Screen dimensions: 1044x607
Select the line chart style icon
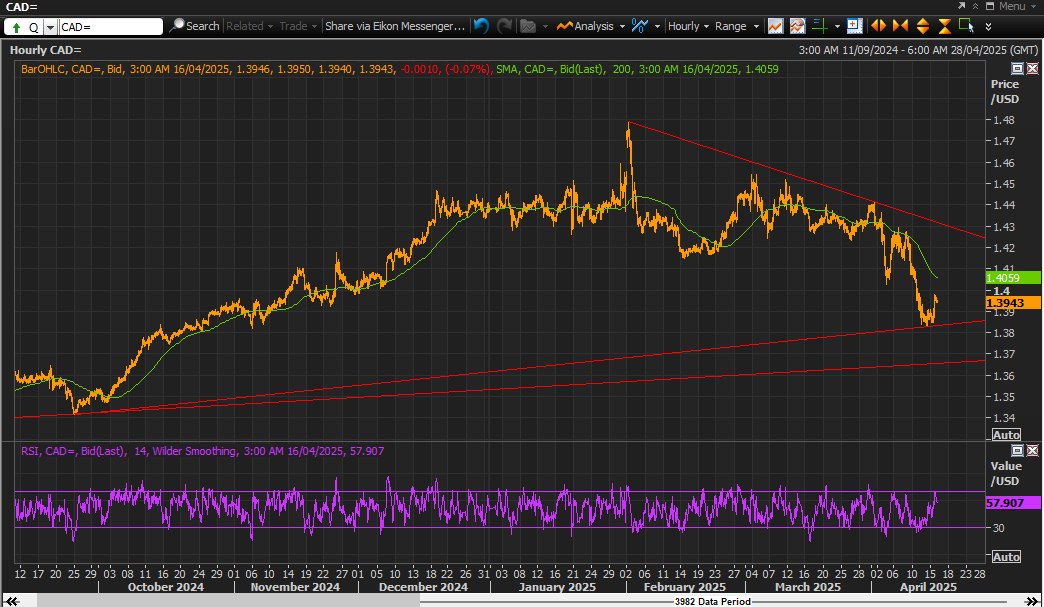[775, 26]
